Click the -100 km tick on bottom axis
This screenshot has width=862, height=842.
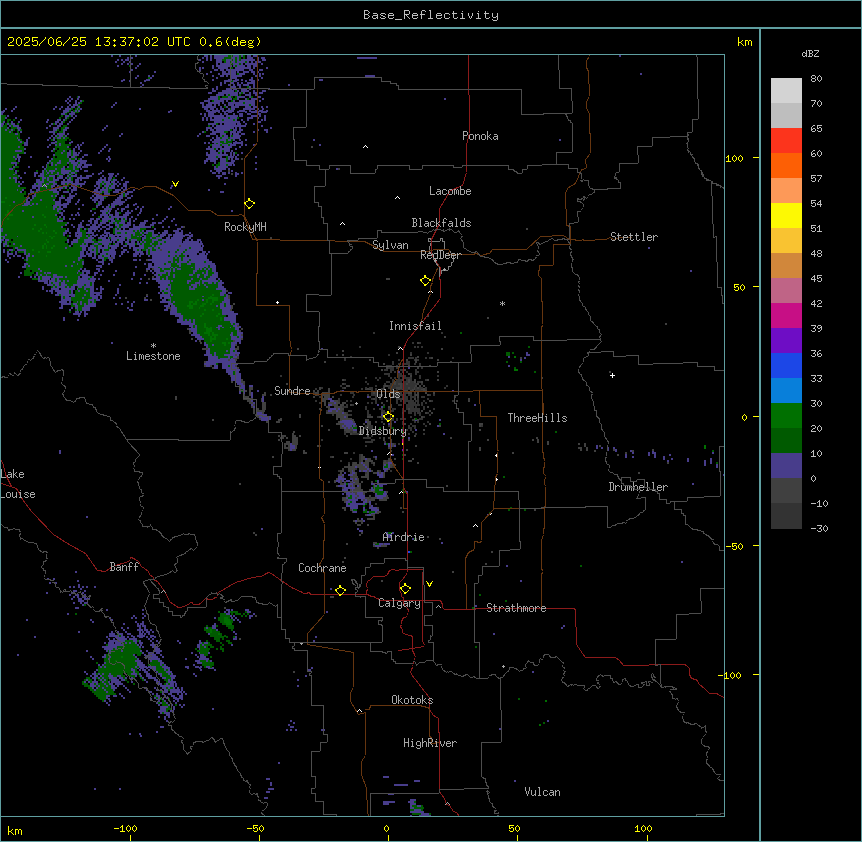[x=125, y=828]
